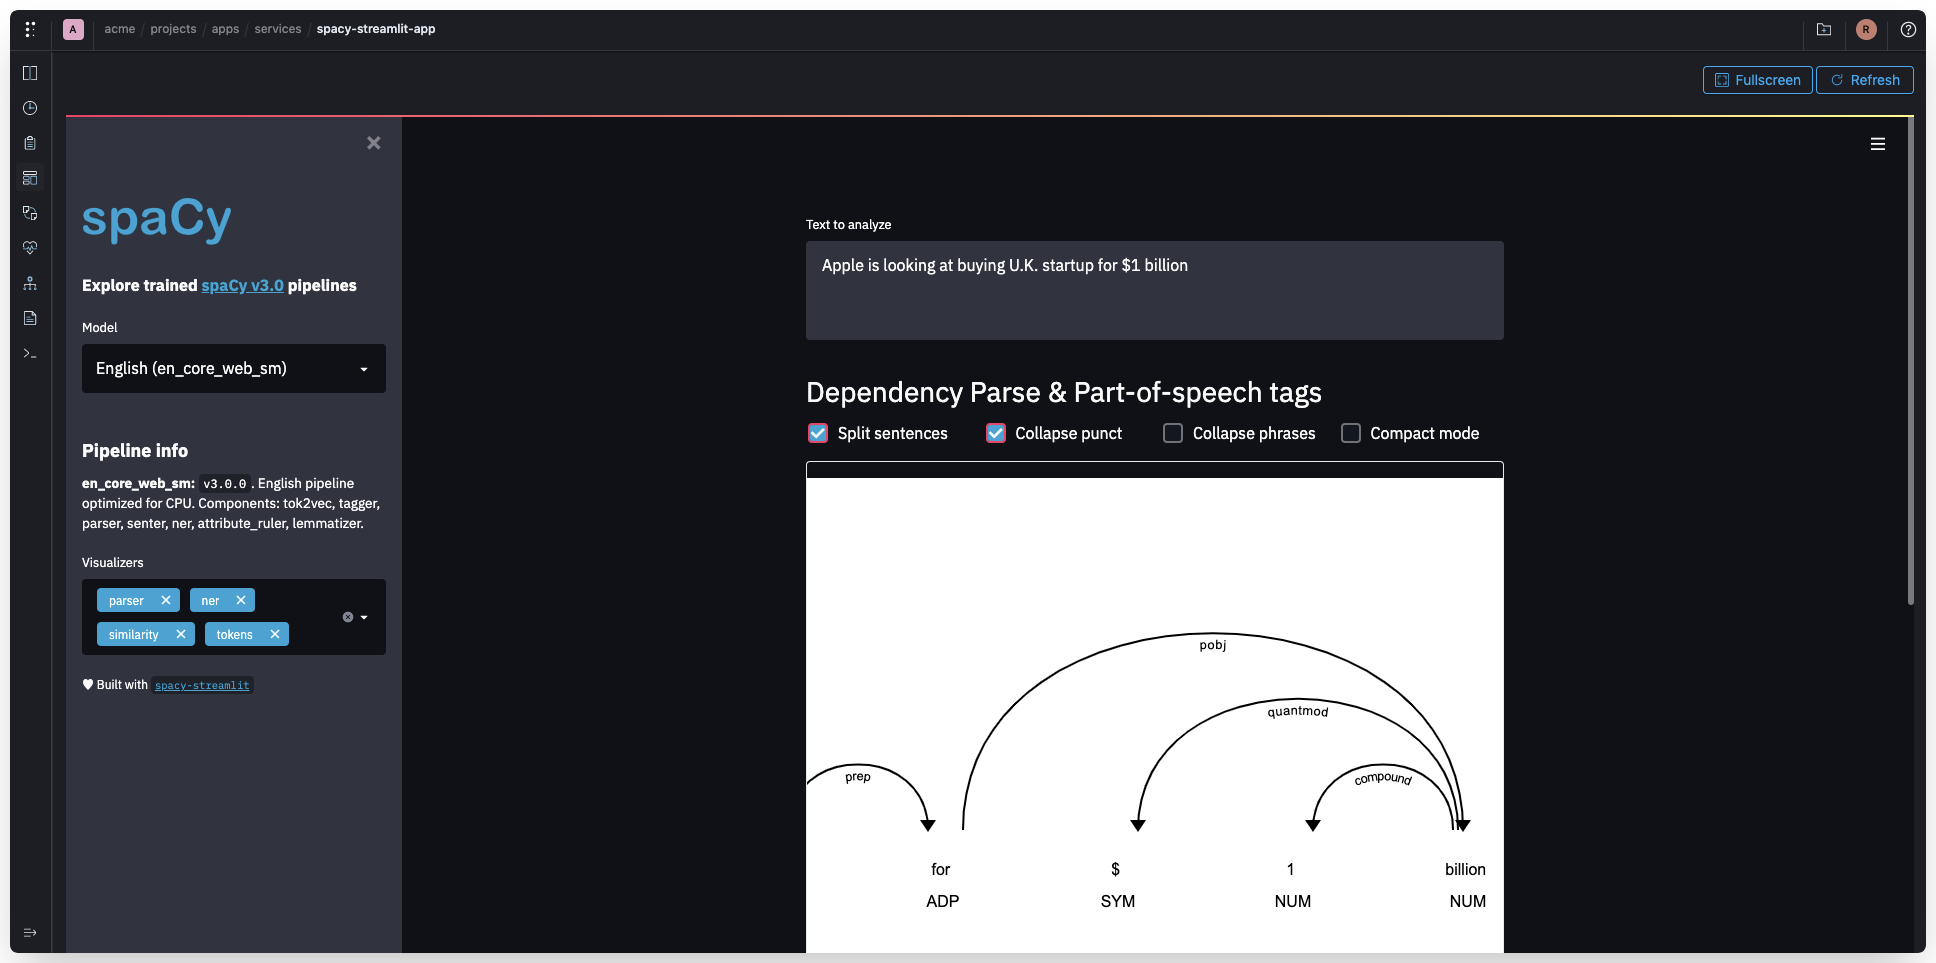Click the spaCy logo
This screenshot has height=963, width=1936.
[156, 219]
